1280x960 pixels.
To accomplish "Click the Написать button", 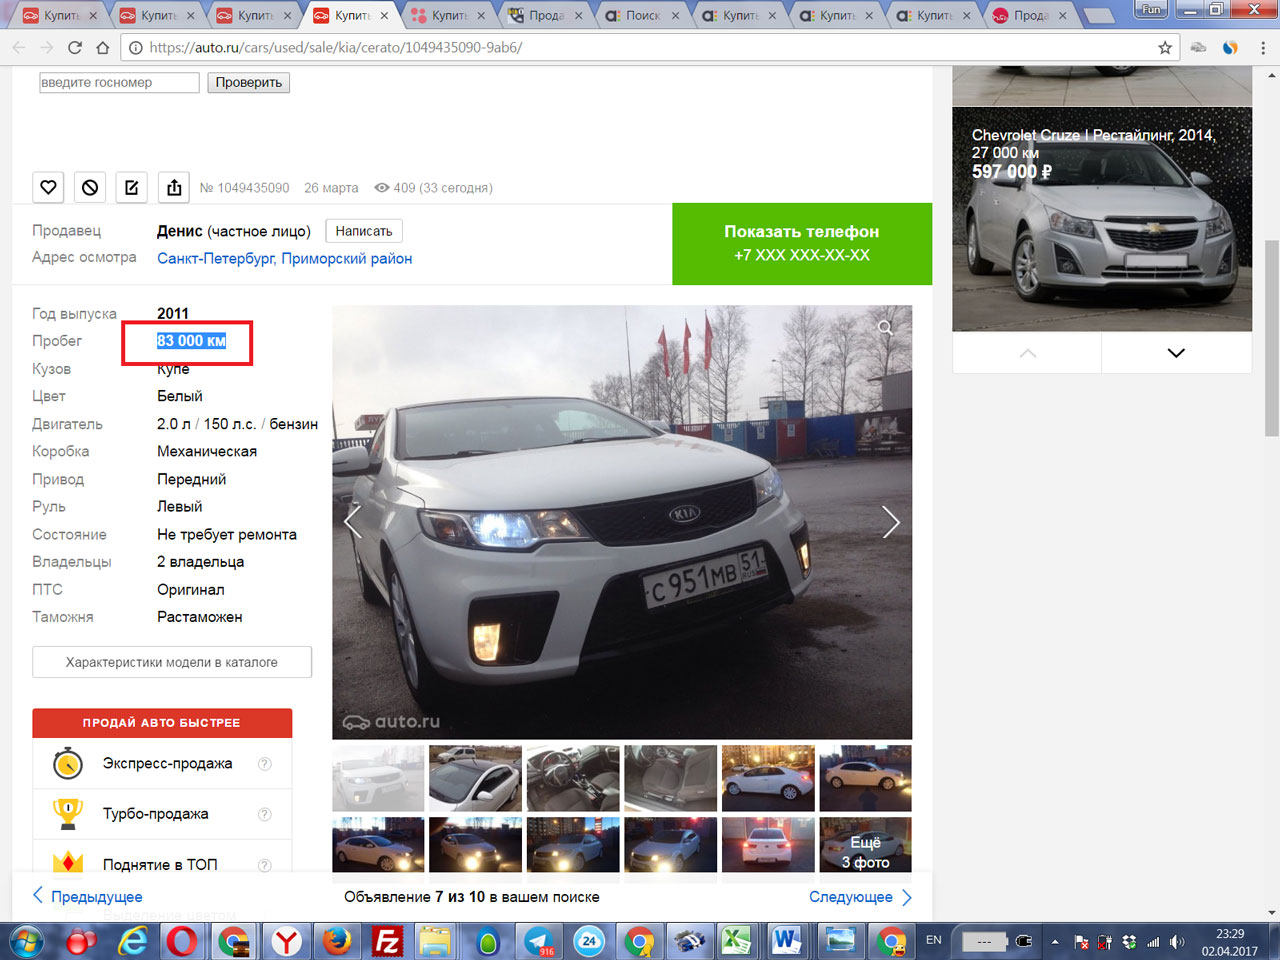I will click(x=364, y=231).
